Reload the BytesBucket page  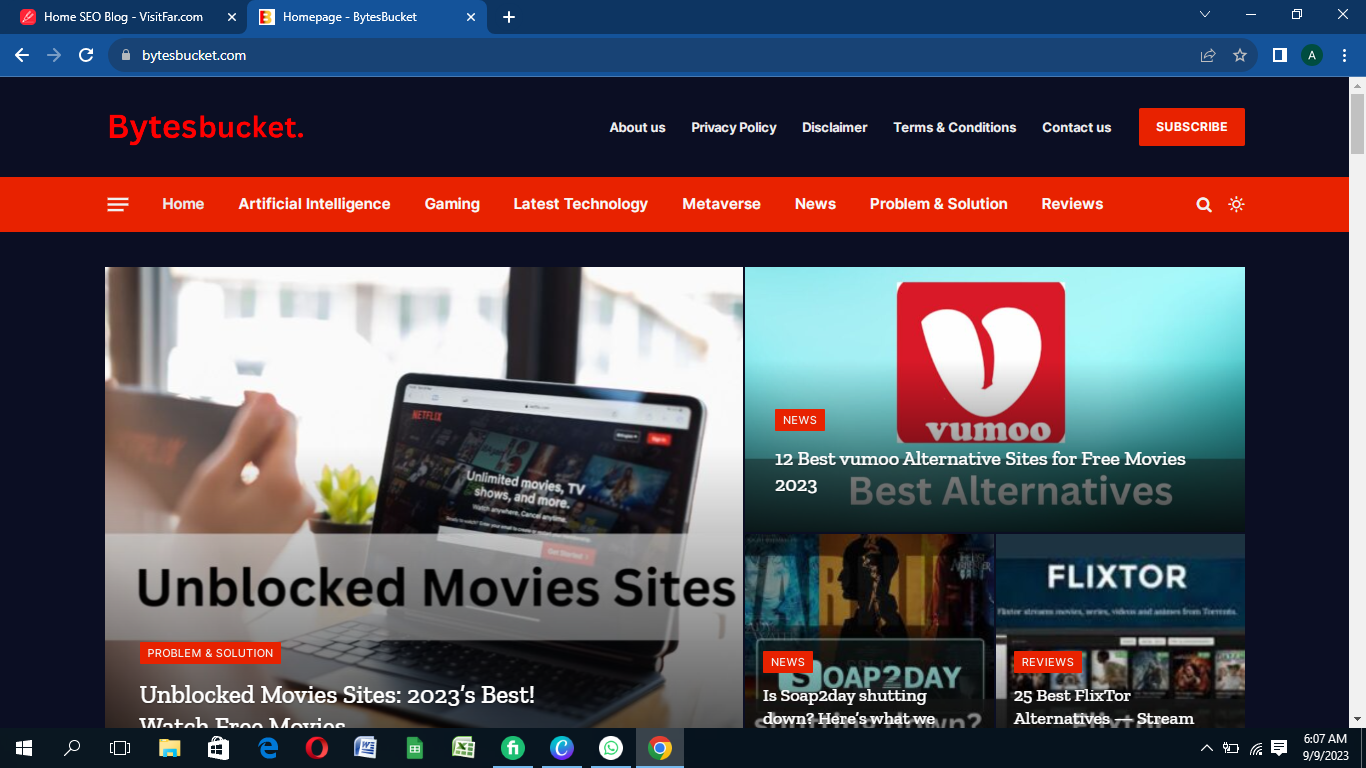pyautogui.click(x=84, y=55)
